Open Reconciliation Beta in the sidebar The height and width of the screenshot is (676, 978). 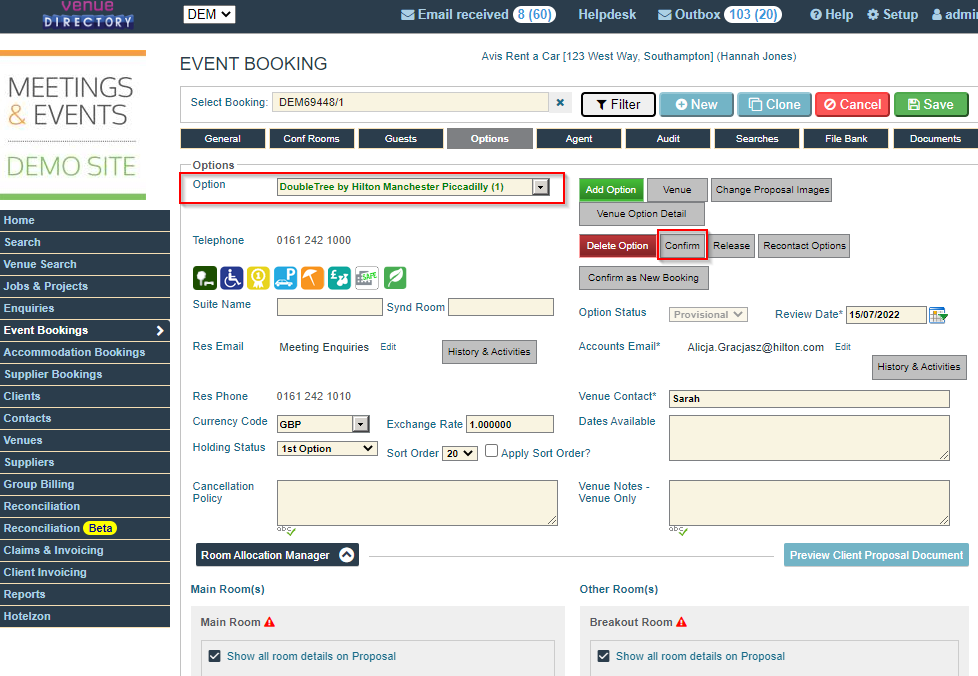tap(85, 528)
